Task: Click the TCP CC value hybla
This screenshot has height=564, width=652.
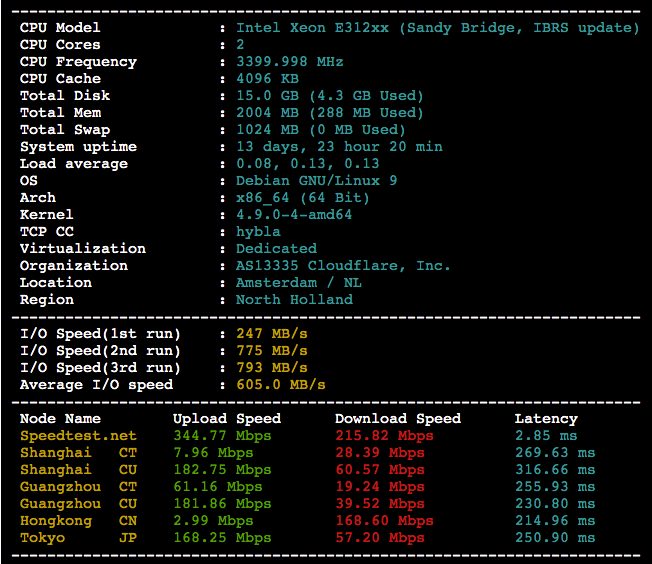Action: (x=258, y=232)
